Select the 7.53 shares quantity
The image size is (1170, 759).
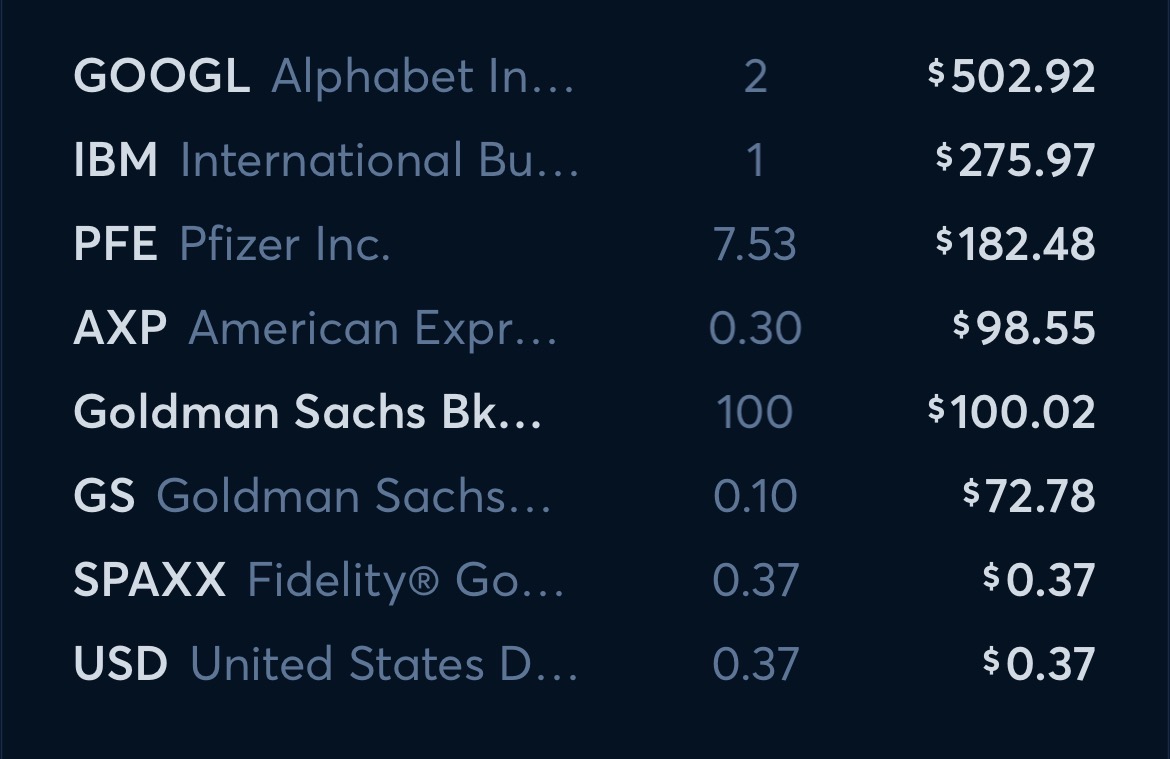pyautogui.click(x=755, y=245)
